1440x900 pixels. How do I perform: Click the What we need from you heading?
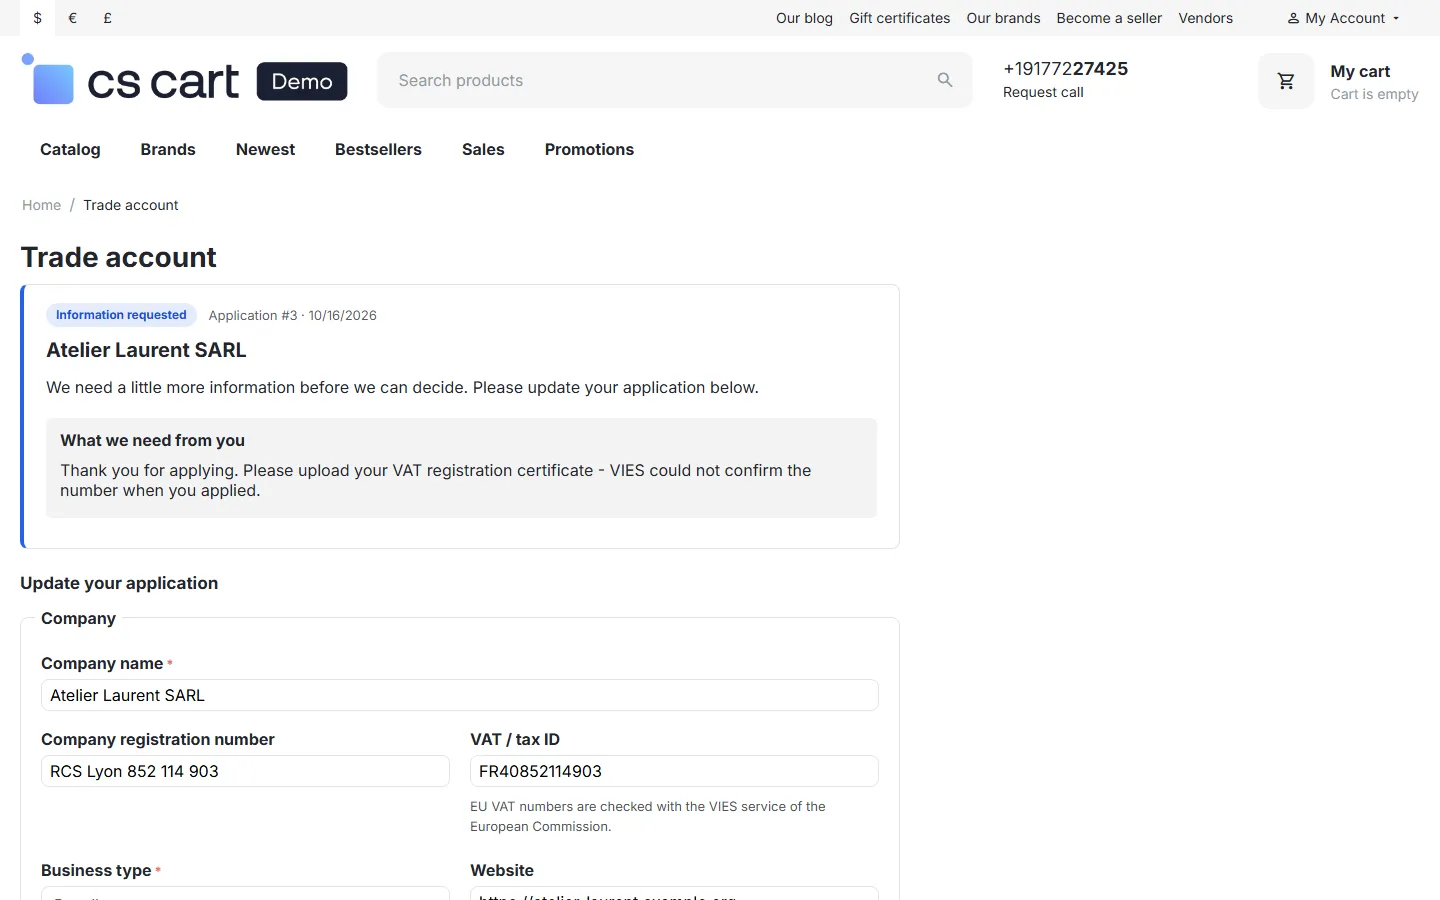pos(152,440)
